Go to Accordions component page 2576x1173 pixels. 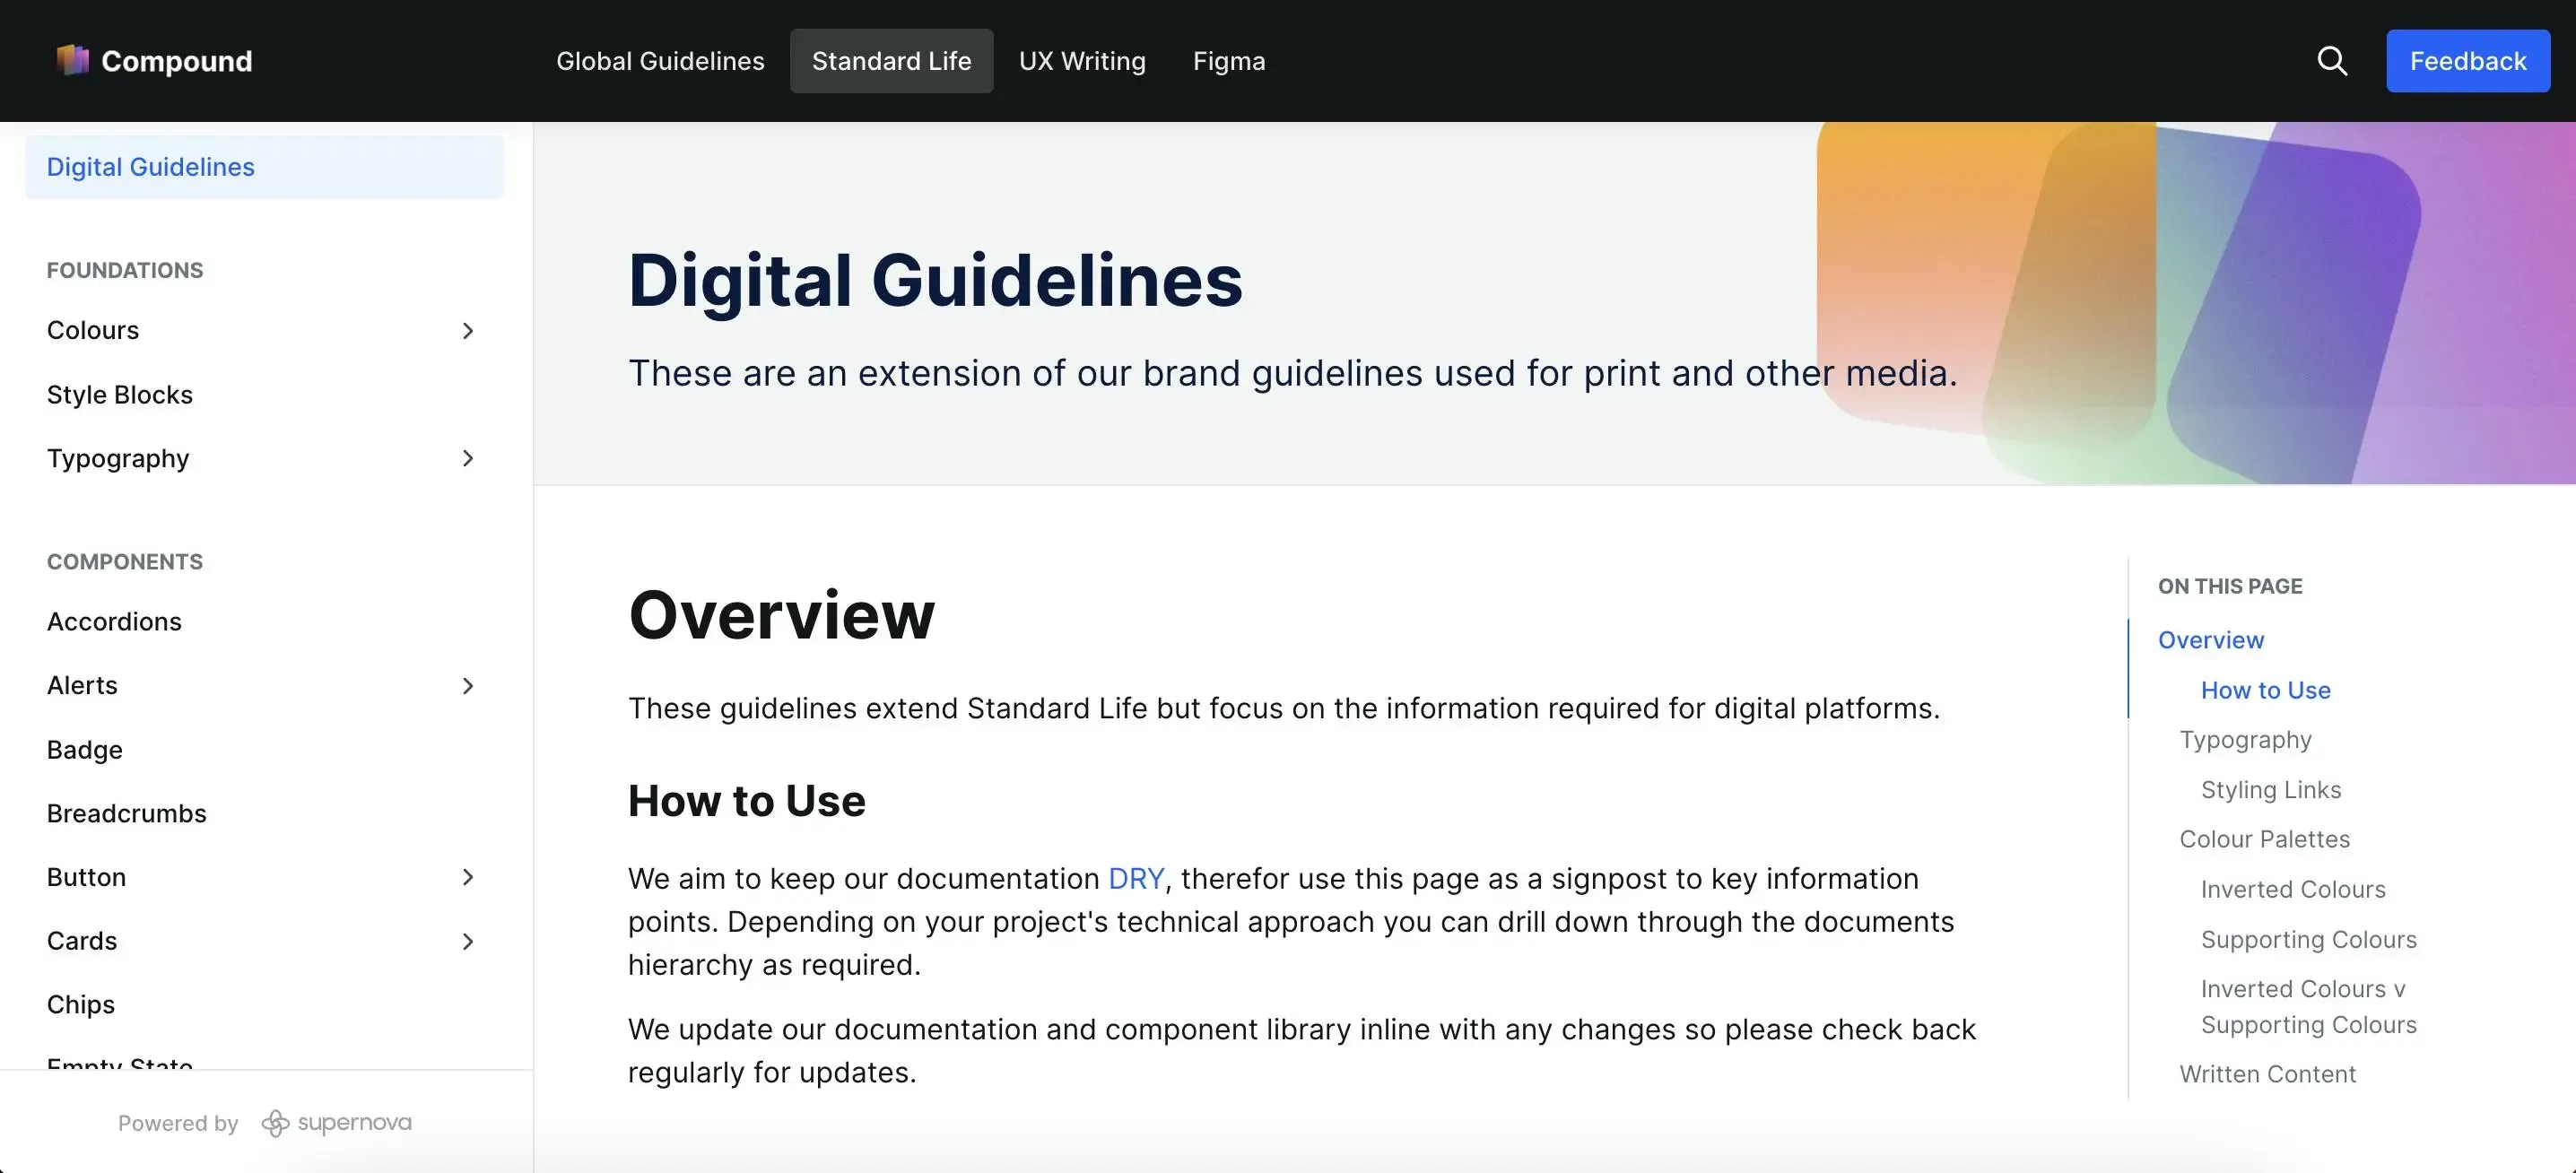pos(114,622)
